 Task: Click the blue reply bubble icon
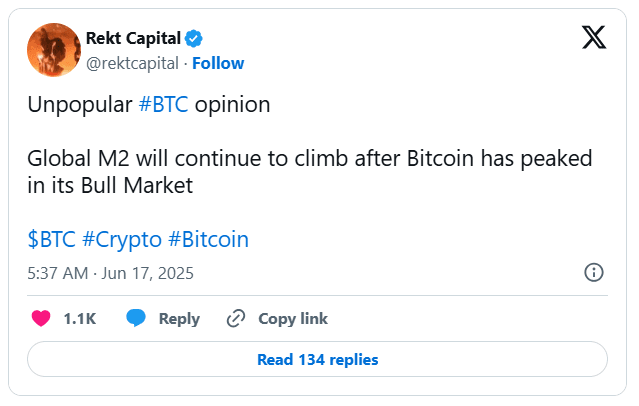137,319
